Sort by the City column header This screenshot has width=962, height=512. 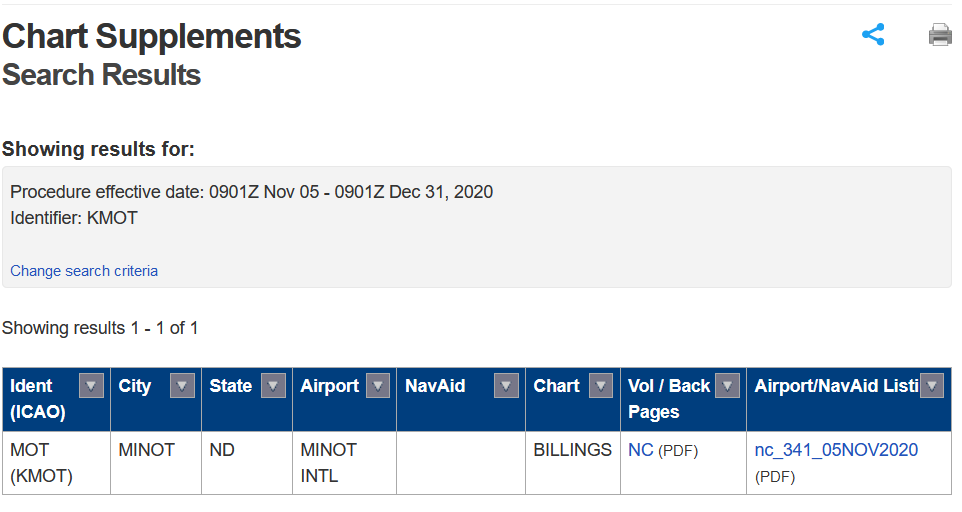(135, 386)
